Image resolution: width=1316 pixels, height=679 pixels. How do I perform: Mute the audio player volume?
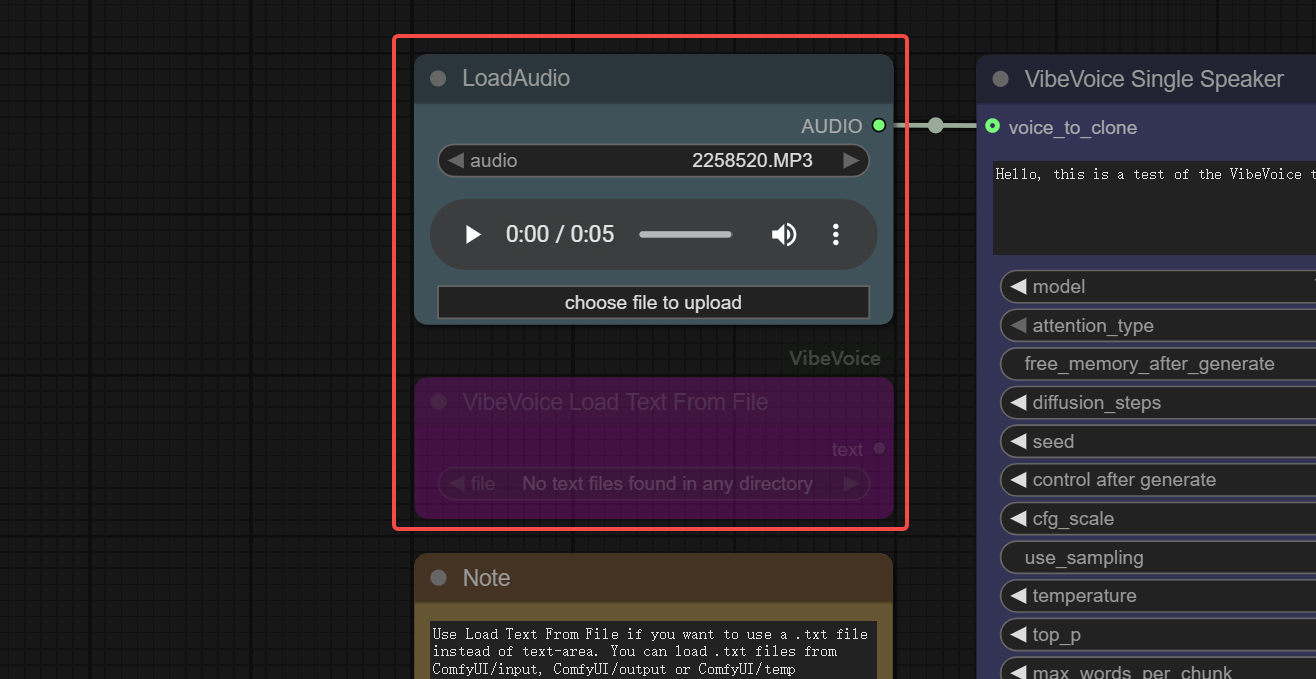784,234
